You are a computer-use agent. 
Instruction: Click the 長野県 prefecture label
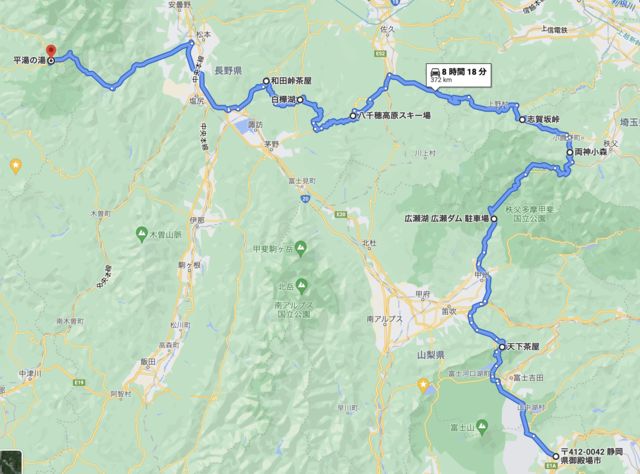pyautogui.click(x=228, y=71)
